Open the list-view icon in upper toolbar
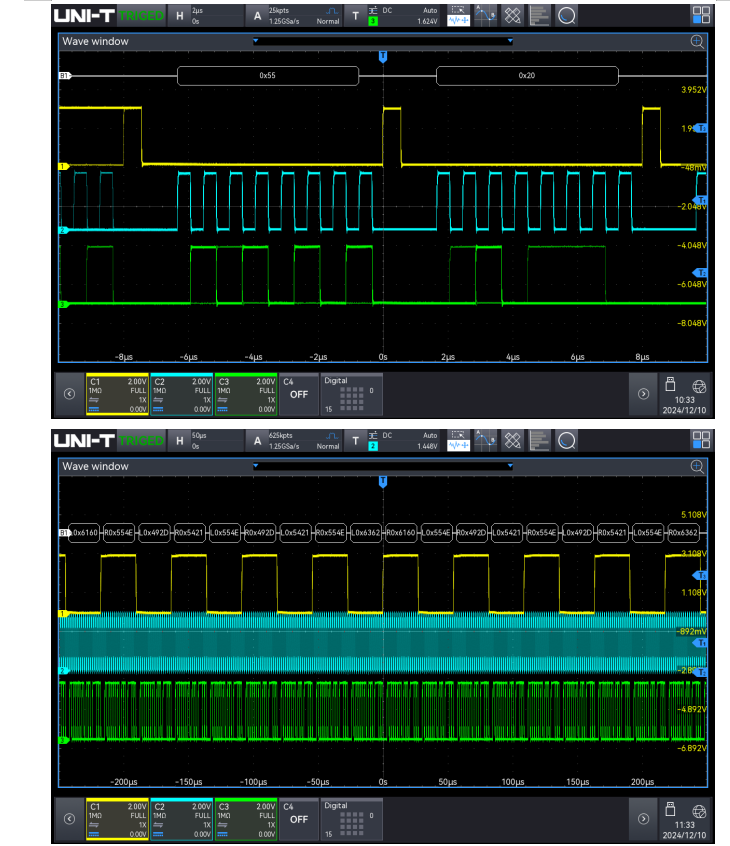This screenshot has width=730, height=846. [x=539, y=15]
